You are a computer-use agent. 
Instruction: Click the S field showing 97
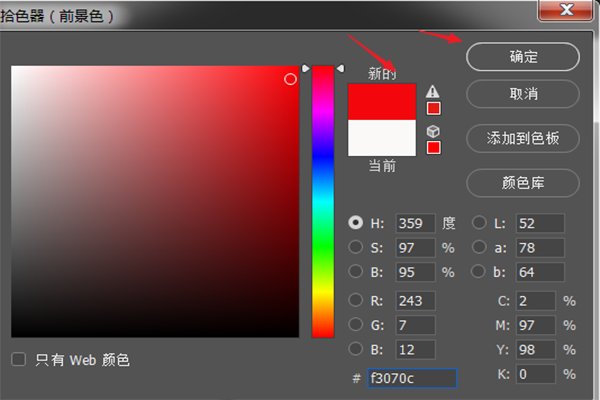click(x=415, y=248)
